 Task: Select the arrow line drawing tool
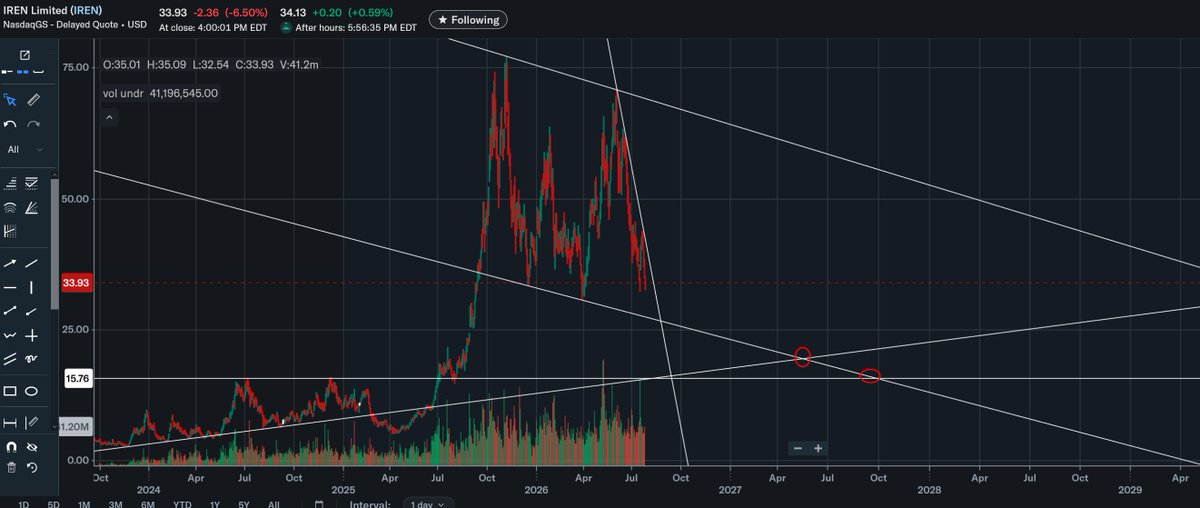[10, 263]
